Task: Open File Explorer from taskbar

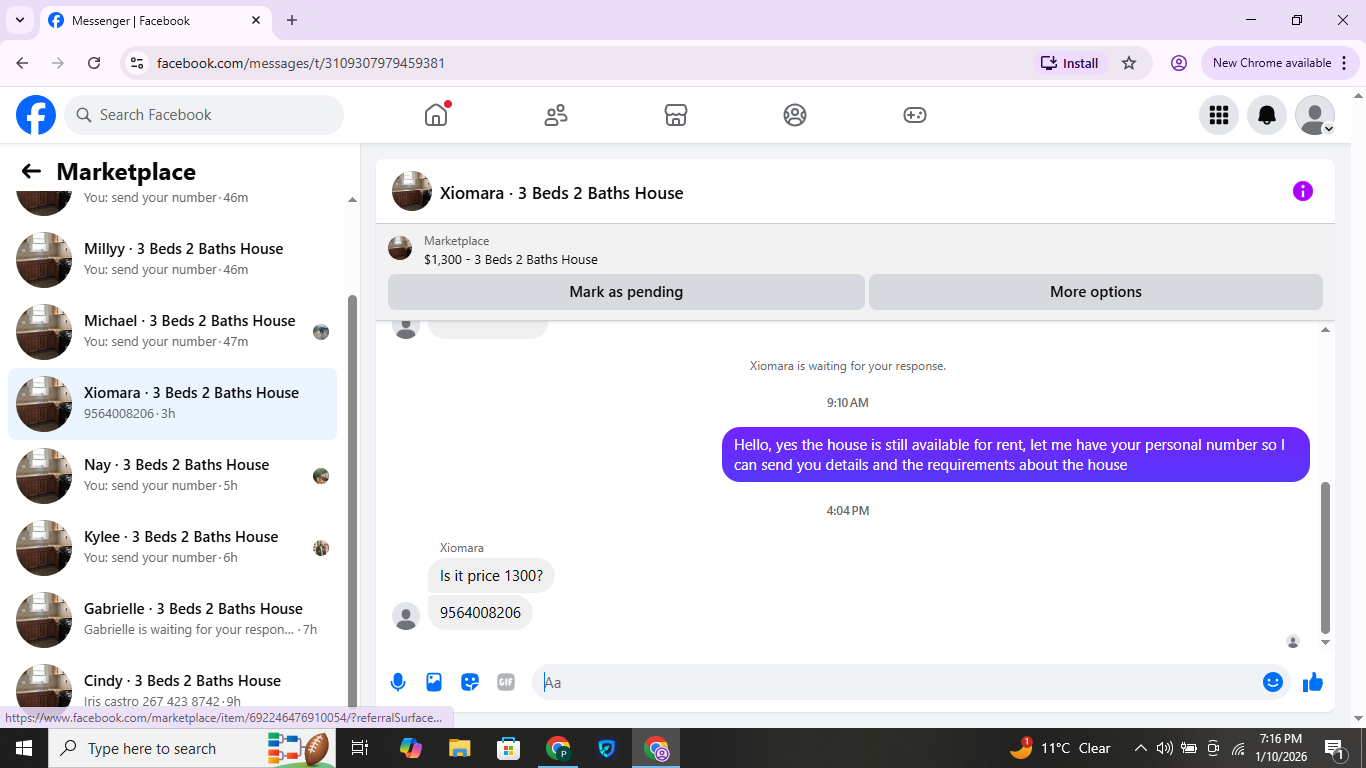Action: (x=459, y=748)
